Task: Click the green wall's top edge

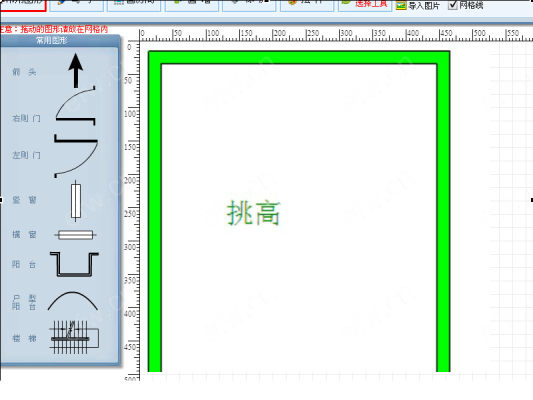Action: pos(299,57)
